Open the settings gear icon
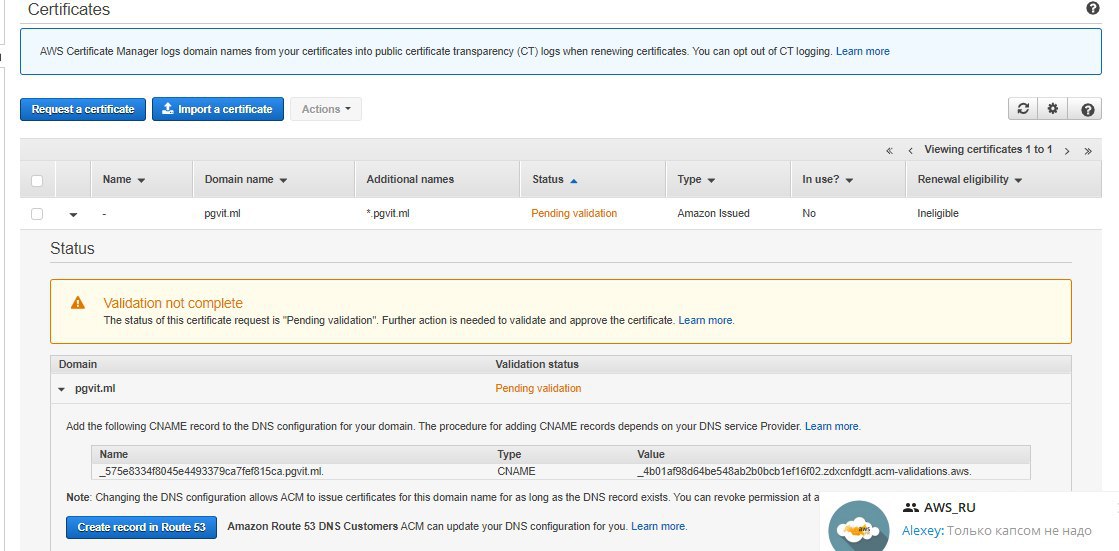Screen dimensions: 1119x551 point(1052,109)
